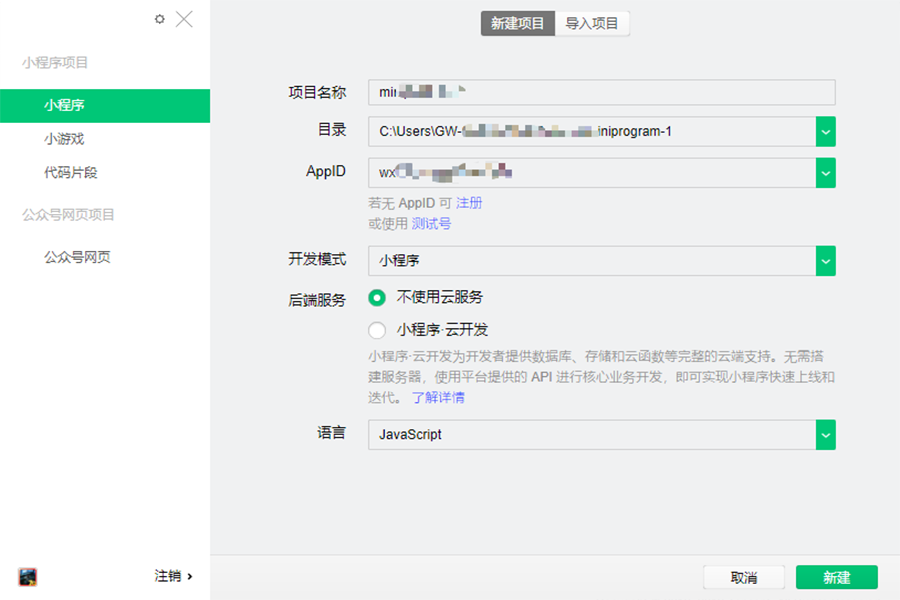Select 小程序 in the sidebar
Screen dimensions: 900x600
click(x=64, y=105)
